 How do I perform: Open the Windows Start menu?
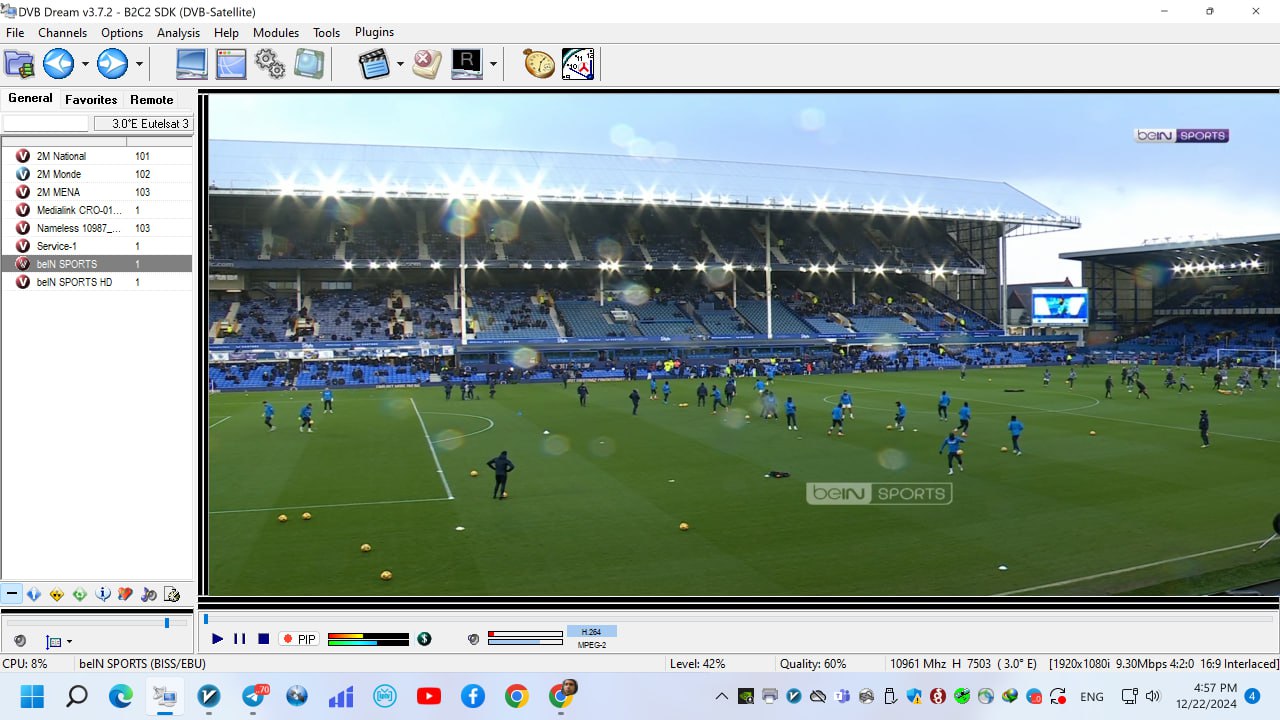(33, 696)
